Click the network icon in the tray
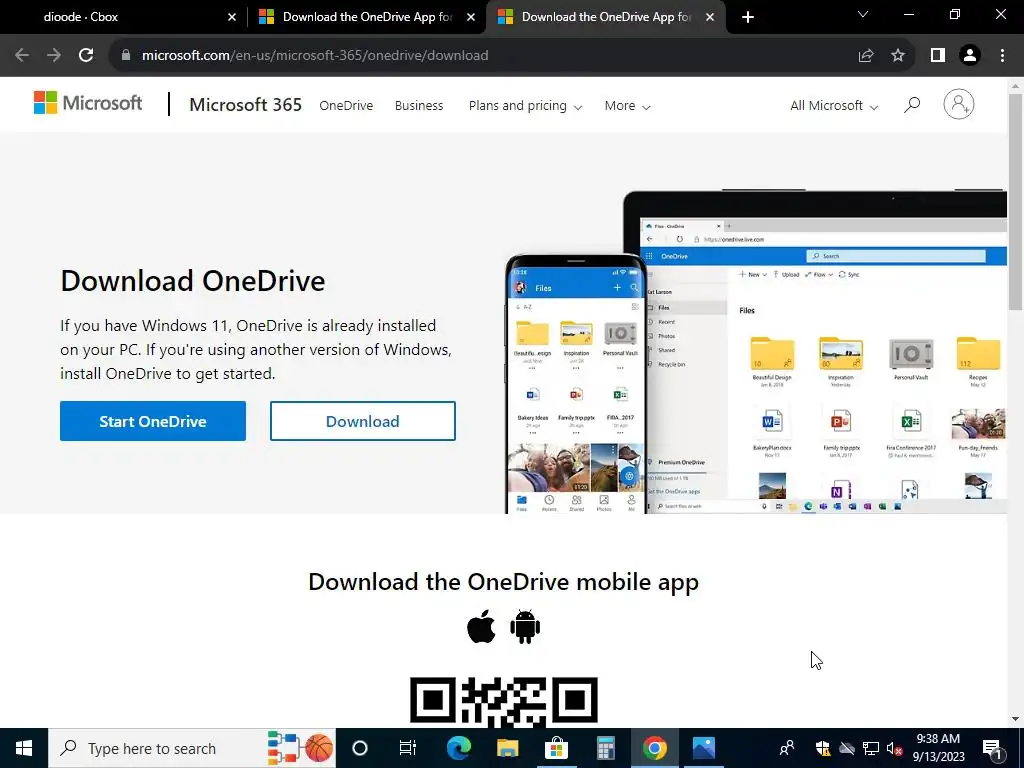Viewport: 1024px width, 768px height. [x=871, y=748]
